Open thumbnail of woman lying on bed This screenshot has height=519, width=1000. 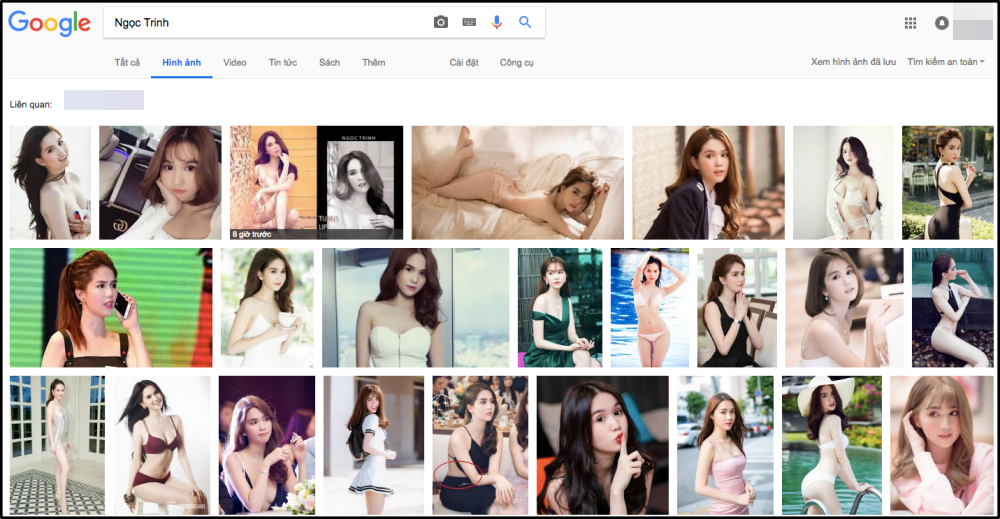[518, 182]
